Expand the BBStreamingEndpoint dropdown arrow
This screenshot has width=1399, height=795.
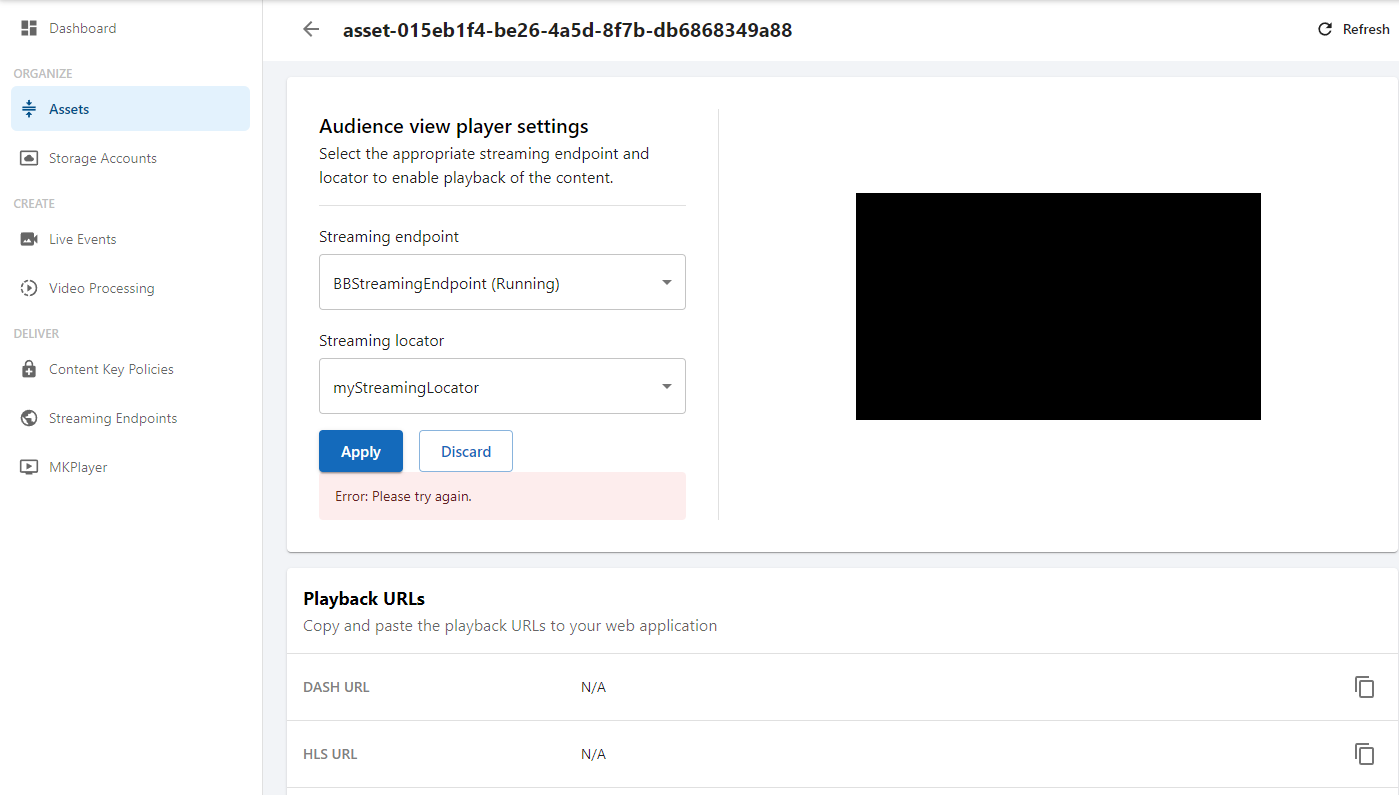click(x=667, y=283)
